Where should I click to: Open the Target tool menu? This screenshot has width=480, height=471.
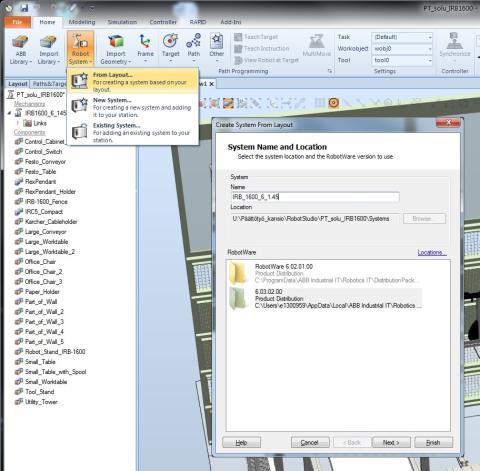tap(171, 48)
